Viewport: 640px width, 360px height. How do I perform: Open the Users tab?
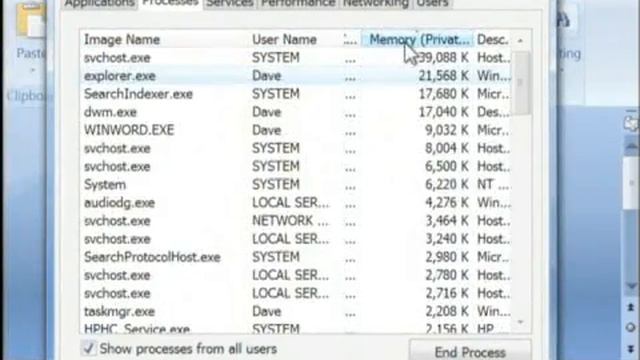click(433, 4)
